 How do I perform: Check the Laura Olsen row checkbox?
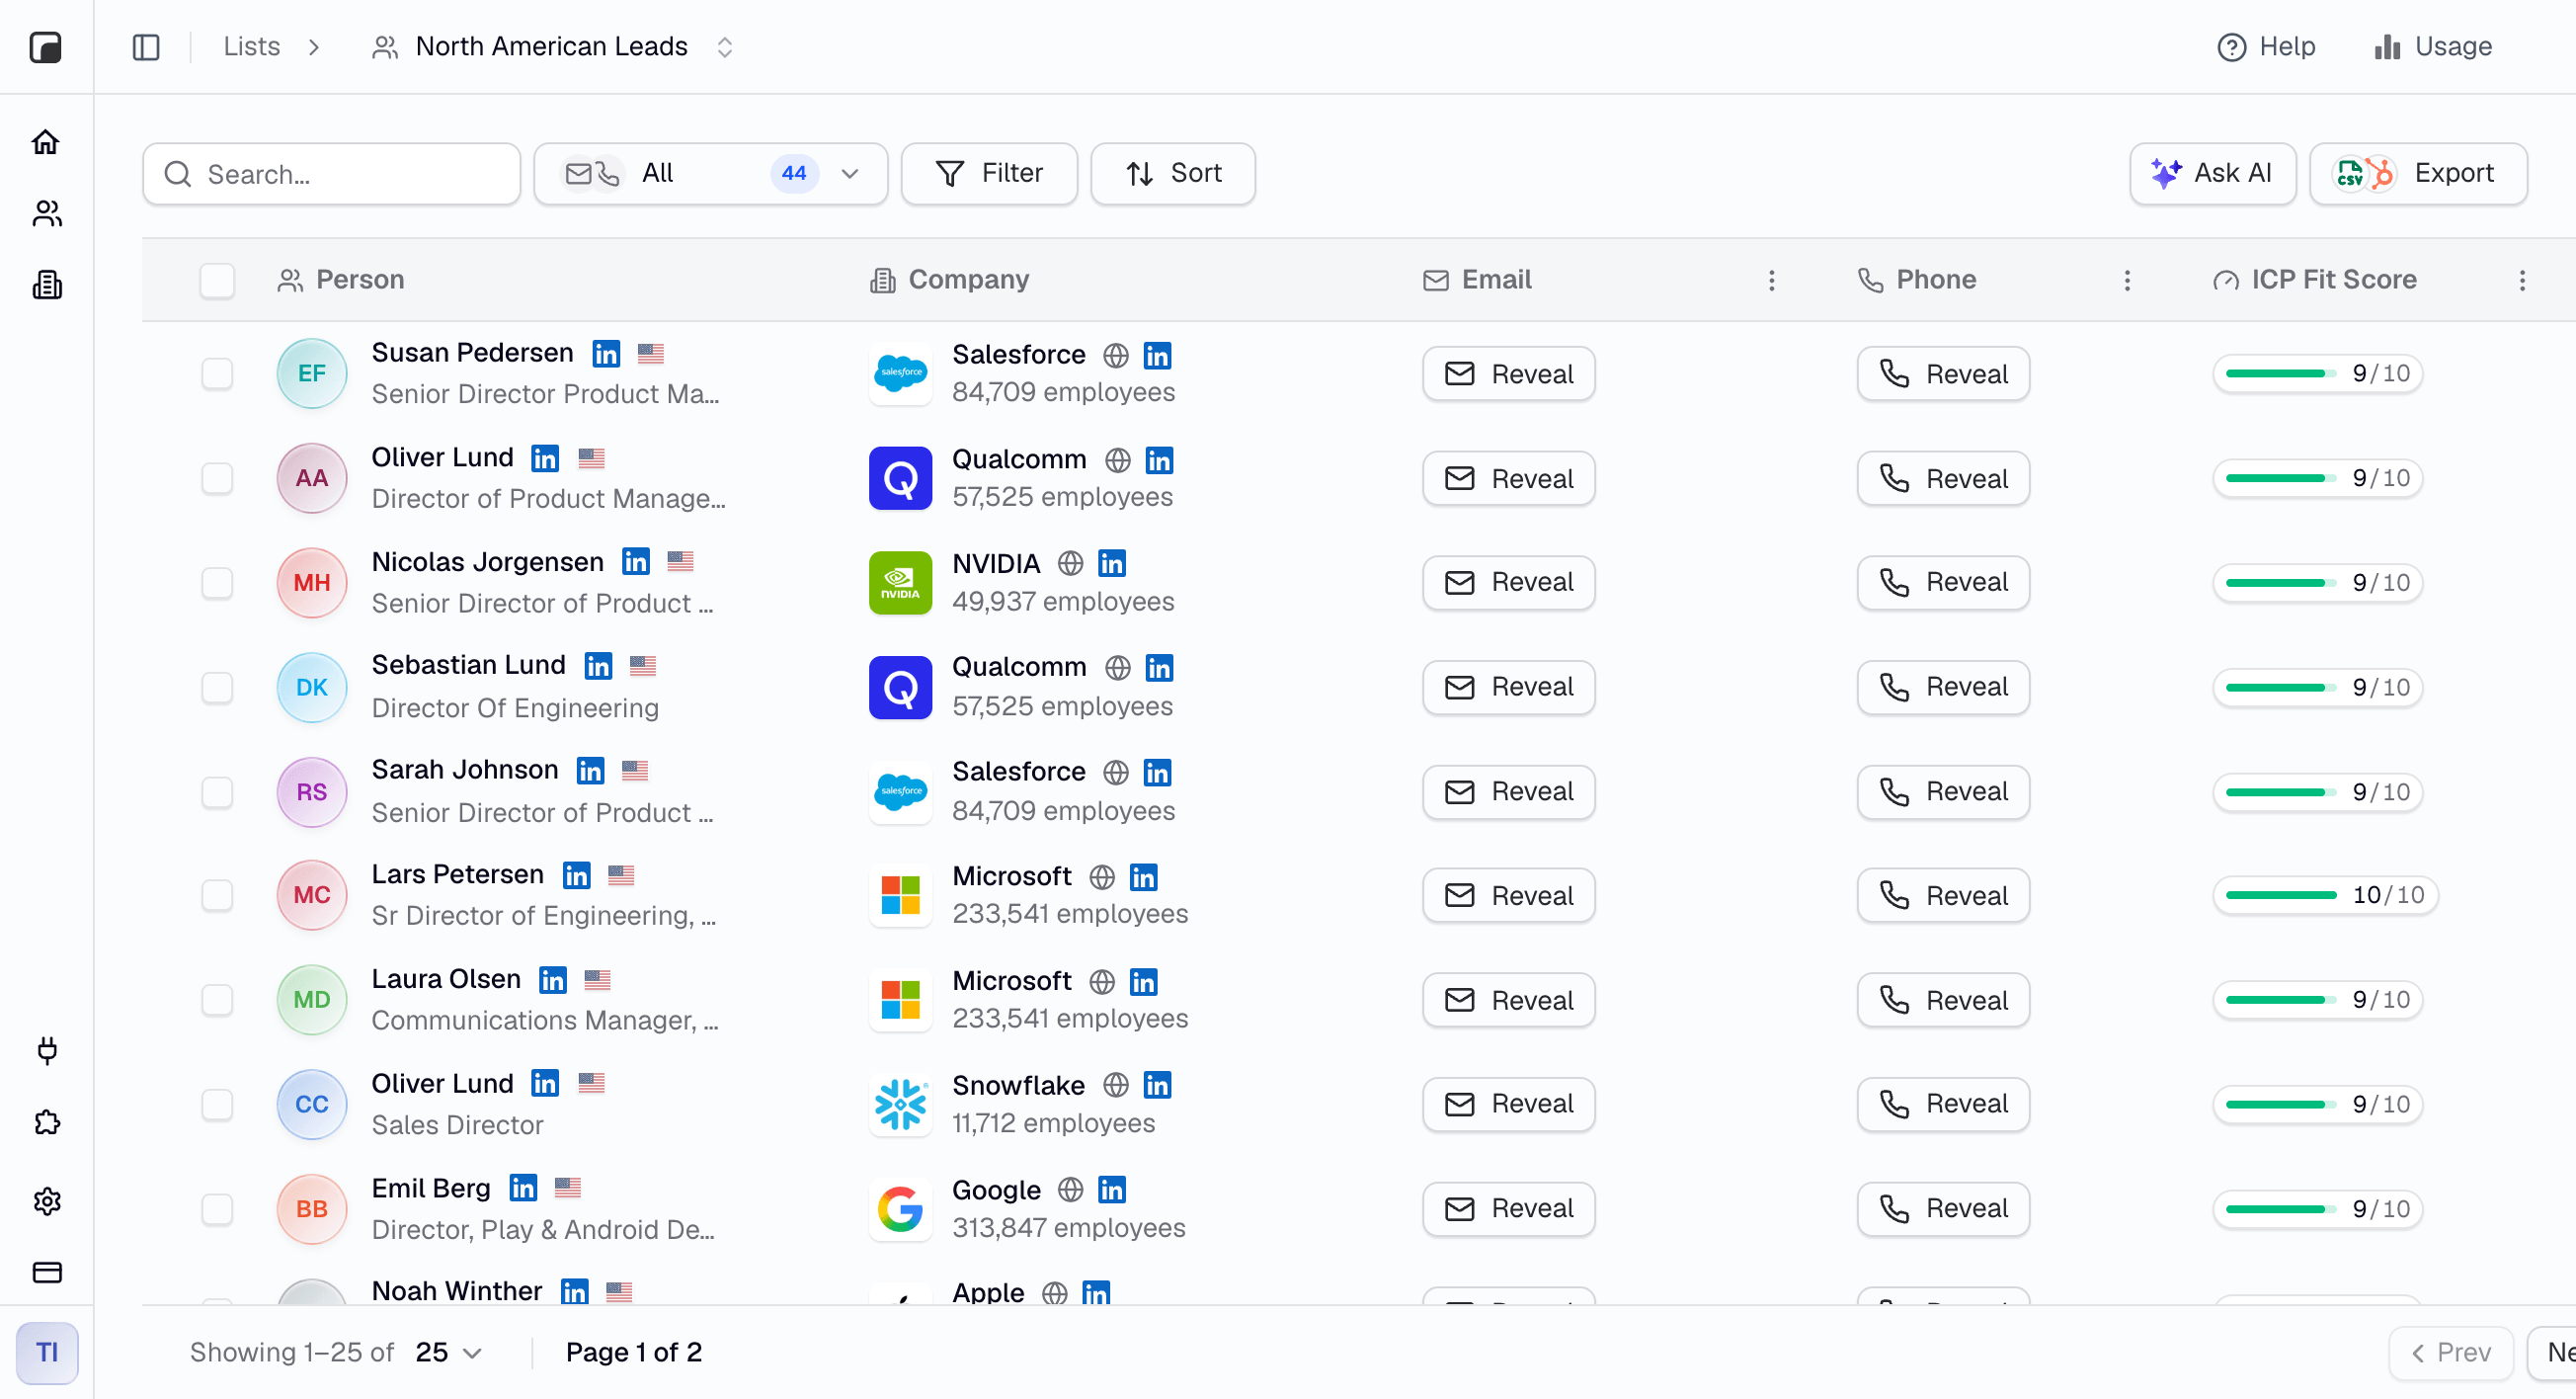[x=217, y=1000]
